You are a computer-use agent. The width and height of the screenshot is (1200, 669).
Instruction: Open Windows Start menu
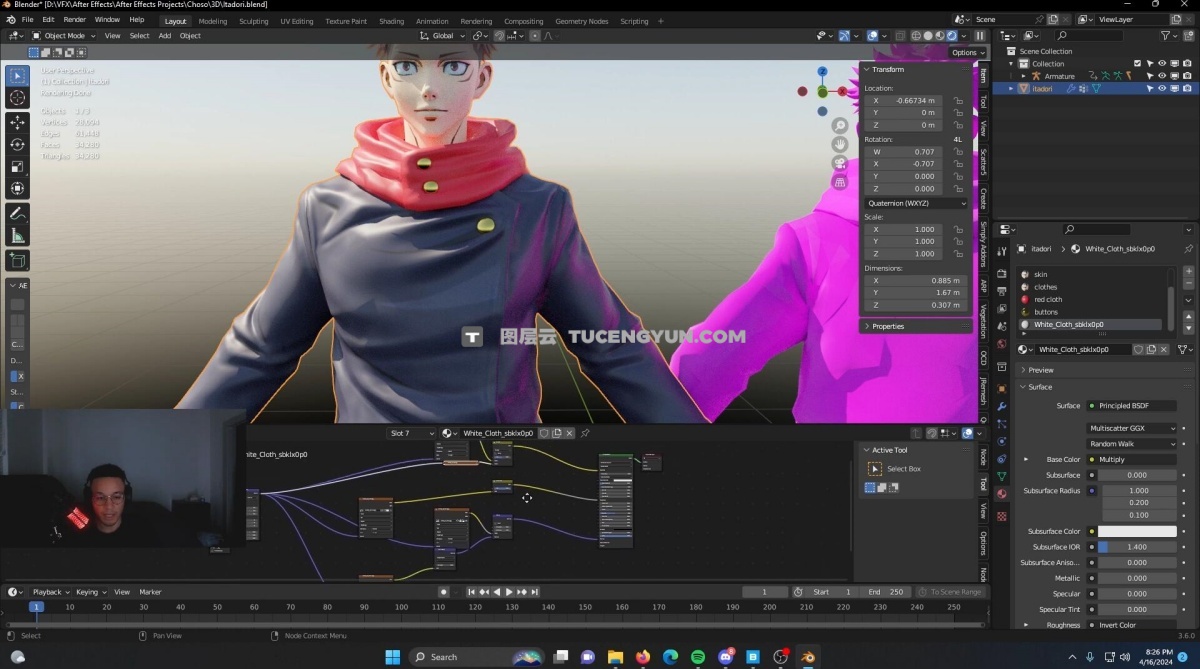(393, 657)
